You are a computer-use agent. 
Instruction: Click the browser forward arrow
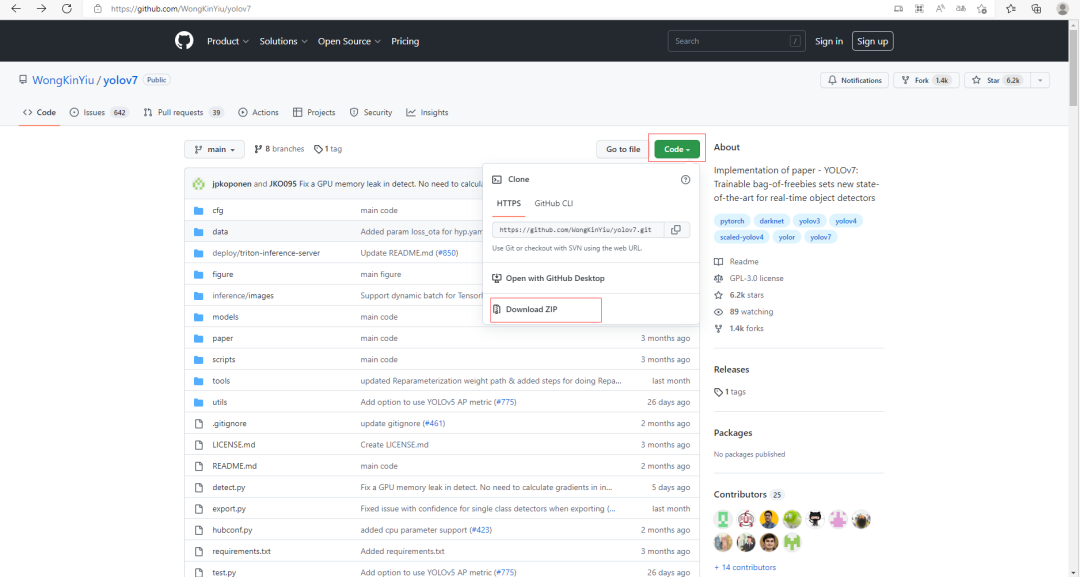point(41,9)
